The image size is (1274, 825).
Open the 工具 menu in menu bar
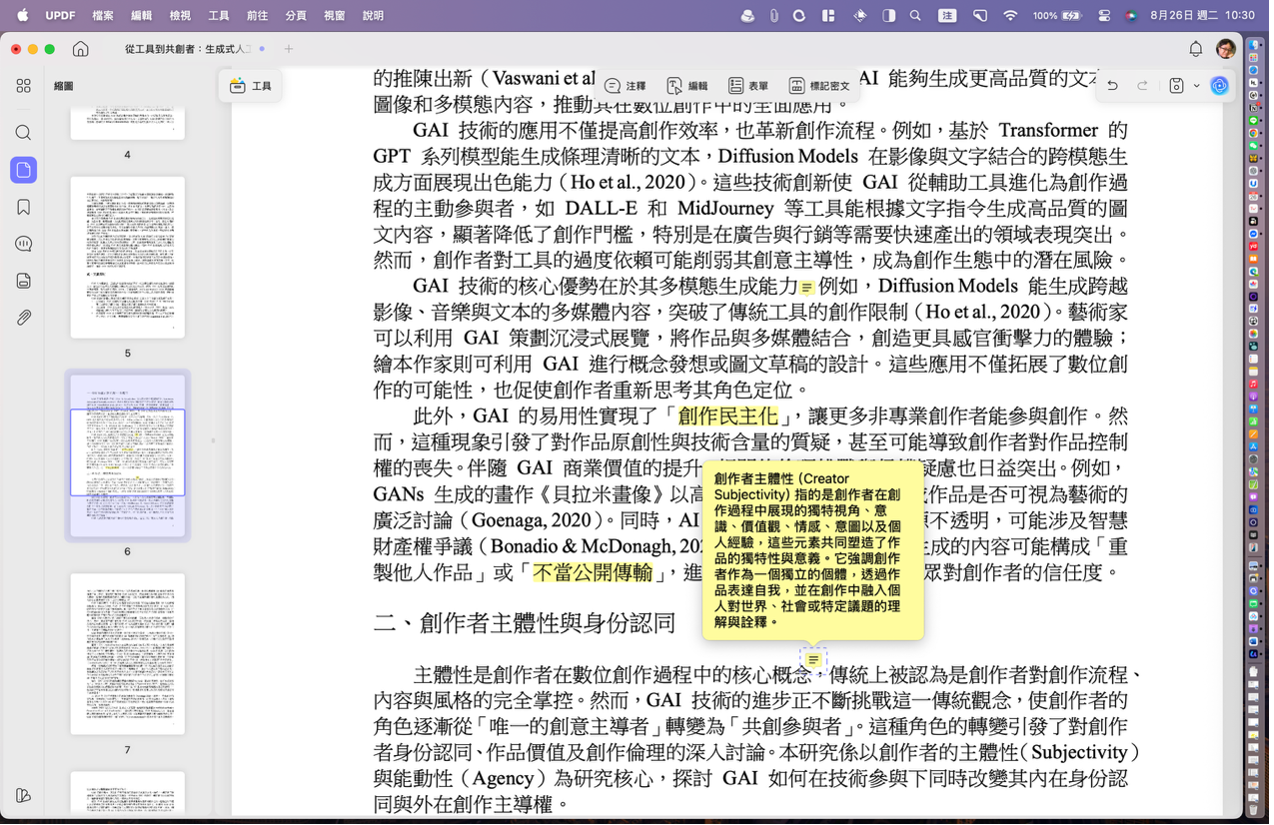(x=219, y=16)
